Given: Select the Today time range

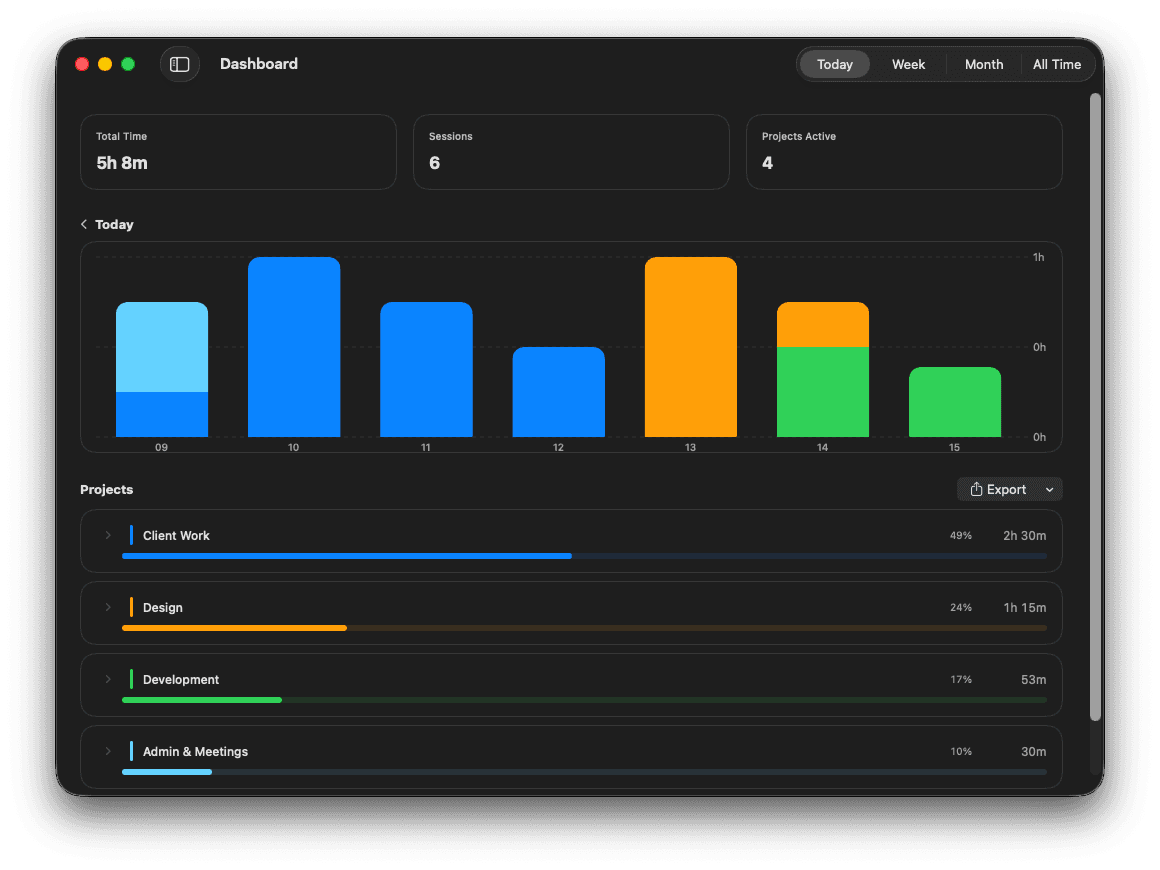Looking at the screenshot, I should [x=834, y=64].
